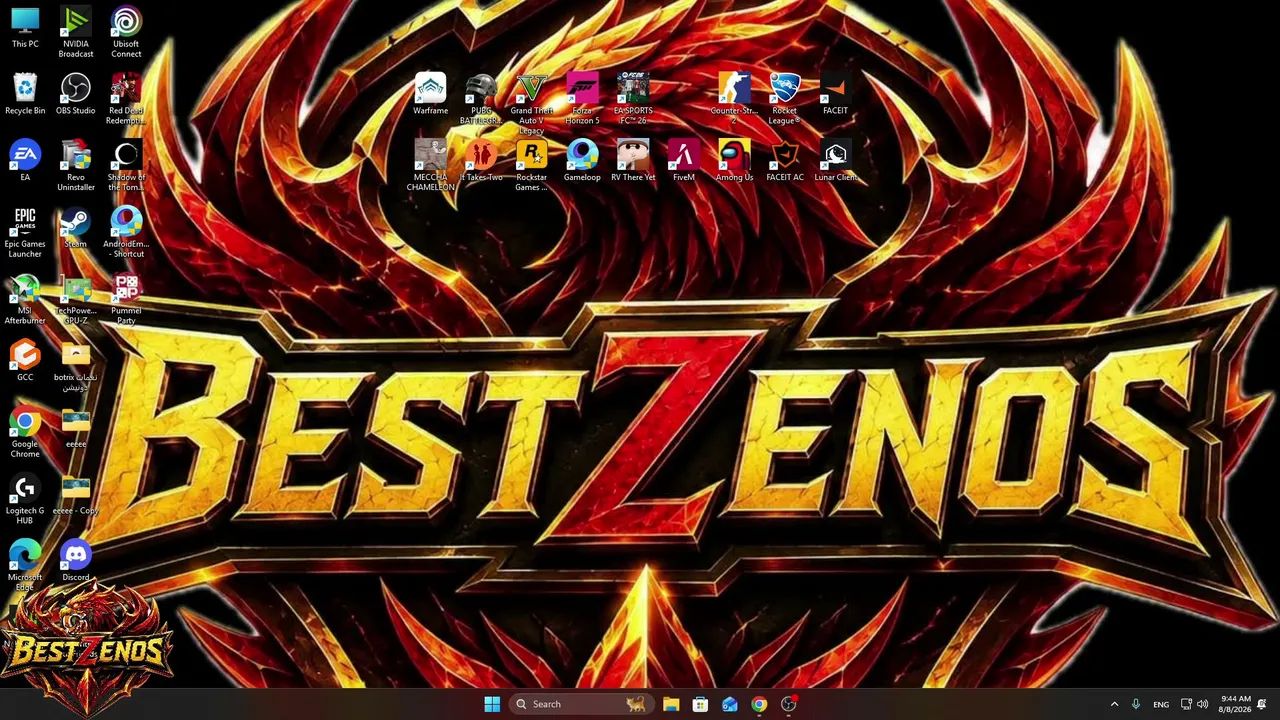Open Microsoft Store from the taskbar
1280x720 pixels.
(x=700, y=704)
